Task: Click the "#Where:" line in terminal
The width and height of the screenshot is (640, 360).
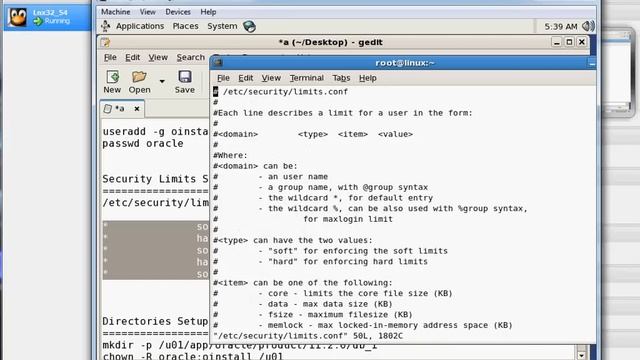Action: coord(230,156)
